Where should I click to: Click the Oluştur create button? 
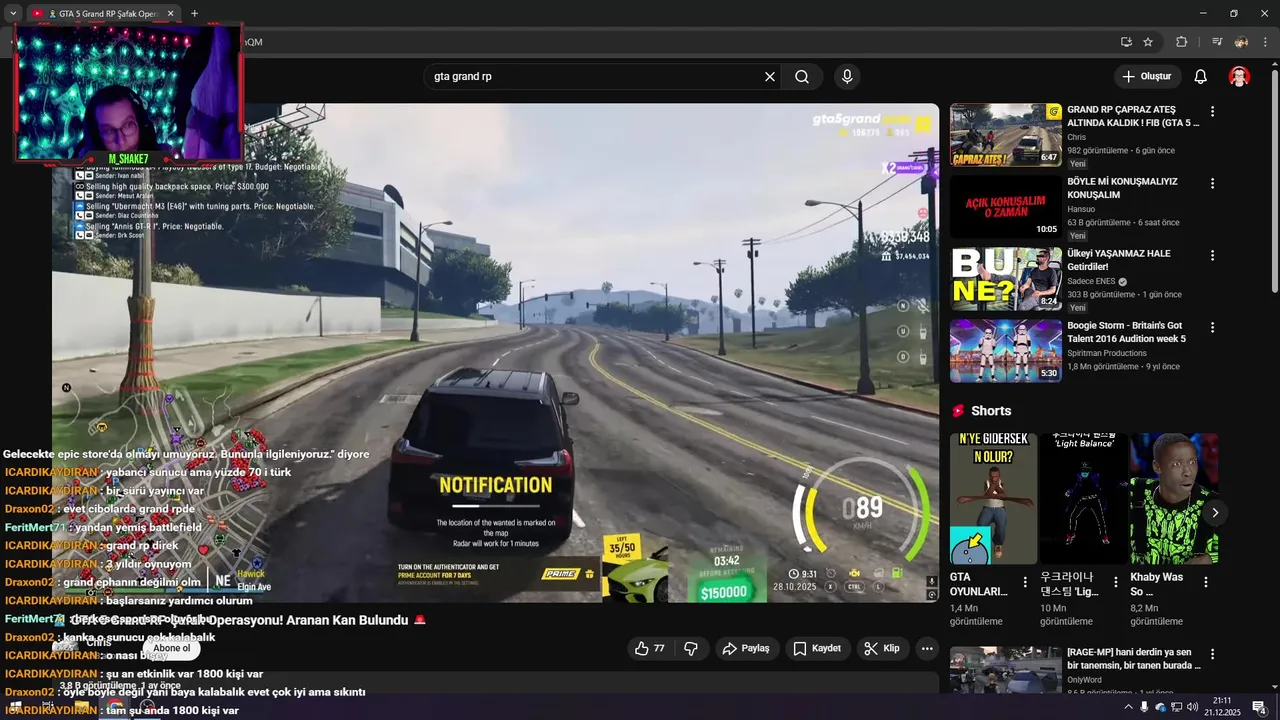(x=1147, y=77)
